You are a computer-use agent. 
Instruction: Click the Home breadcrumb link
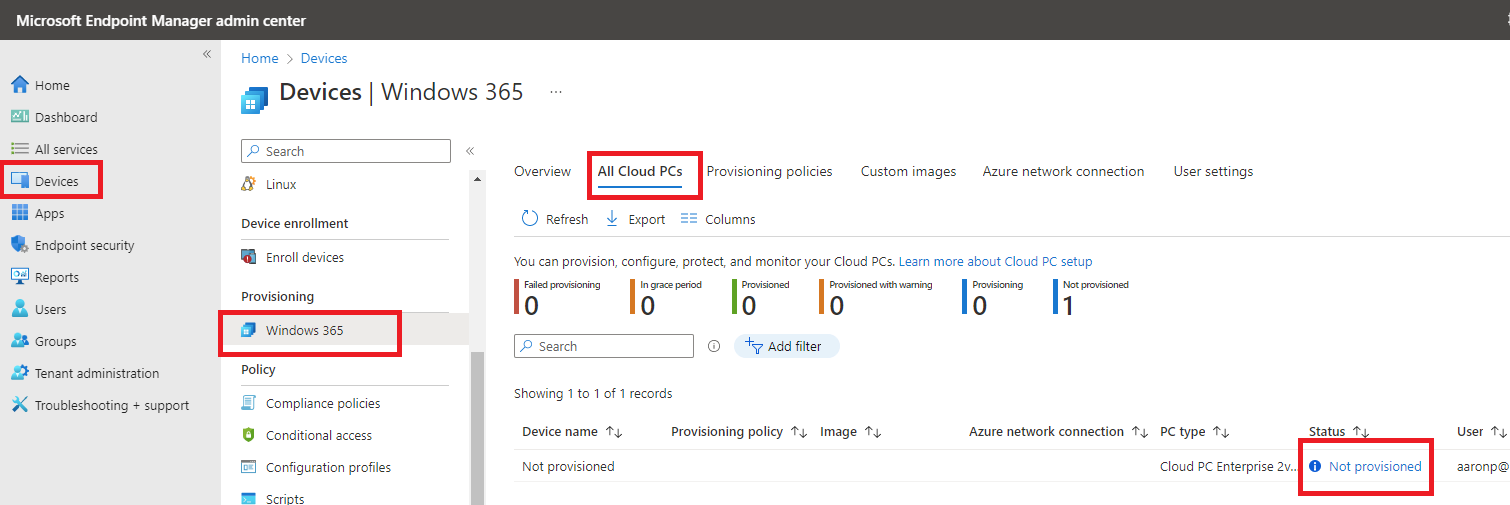point(260,58)
